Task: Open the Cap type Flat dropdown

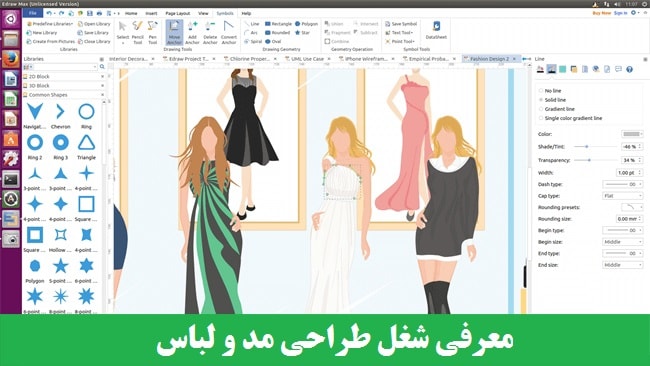Action: click(623, 196)
